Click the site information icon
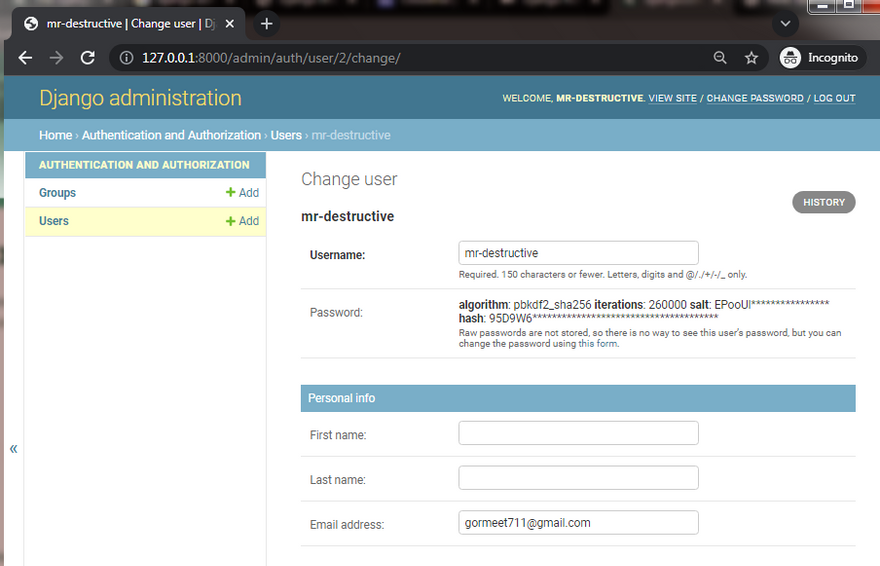Image resolution: width=880 pixels, height=566 pixels. tap(126, 58)
